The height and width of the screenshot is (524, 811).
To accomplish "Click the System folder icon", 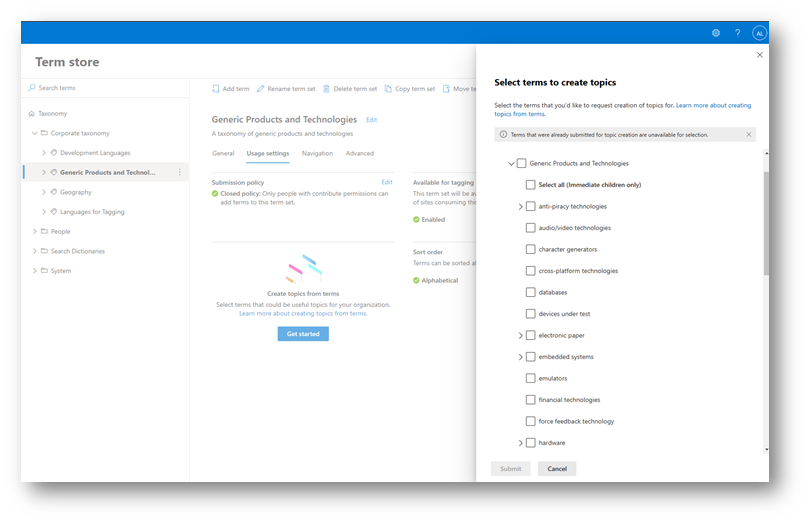I will [x=44, y=271].
